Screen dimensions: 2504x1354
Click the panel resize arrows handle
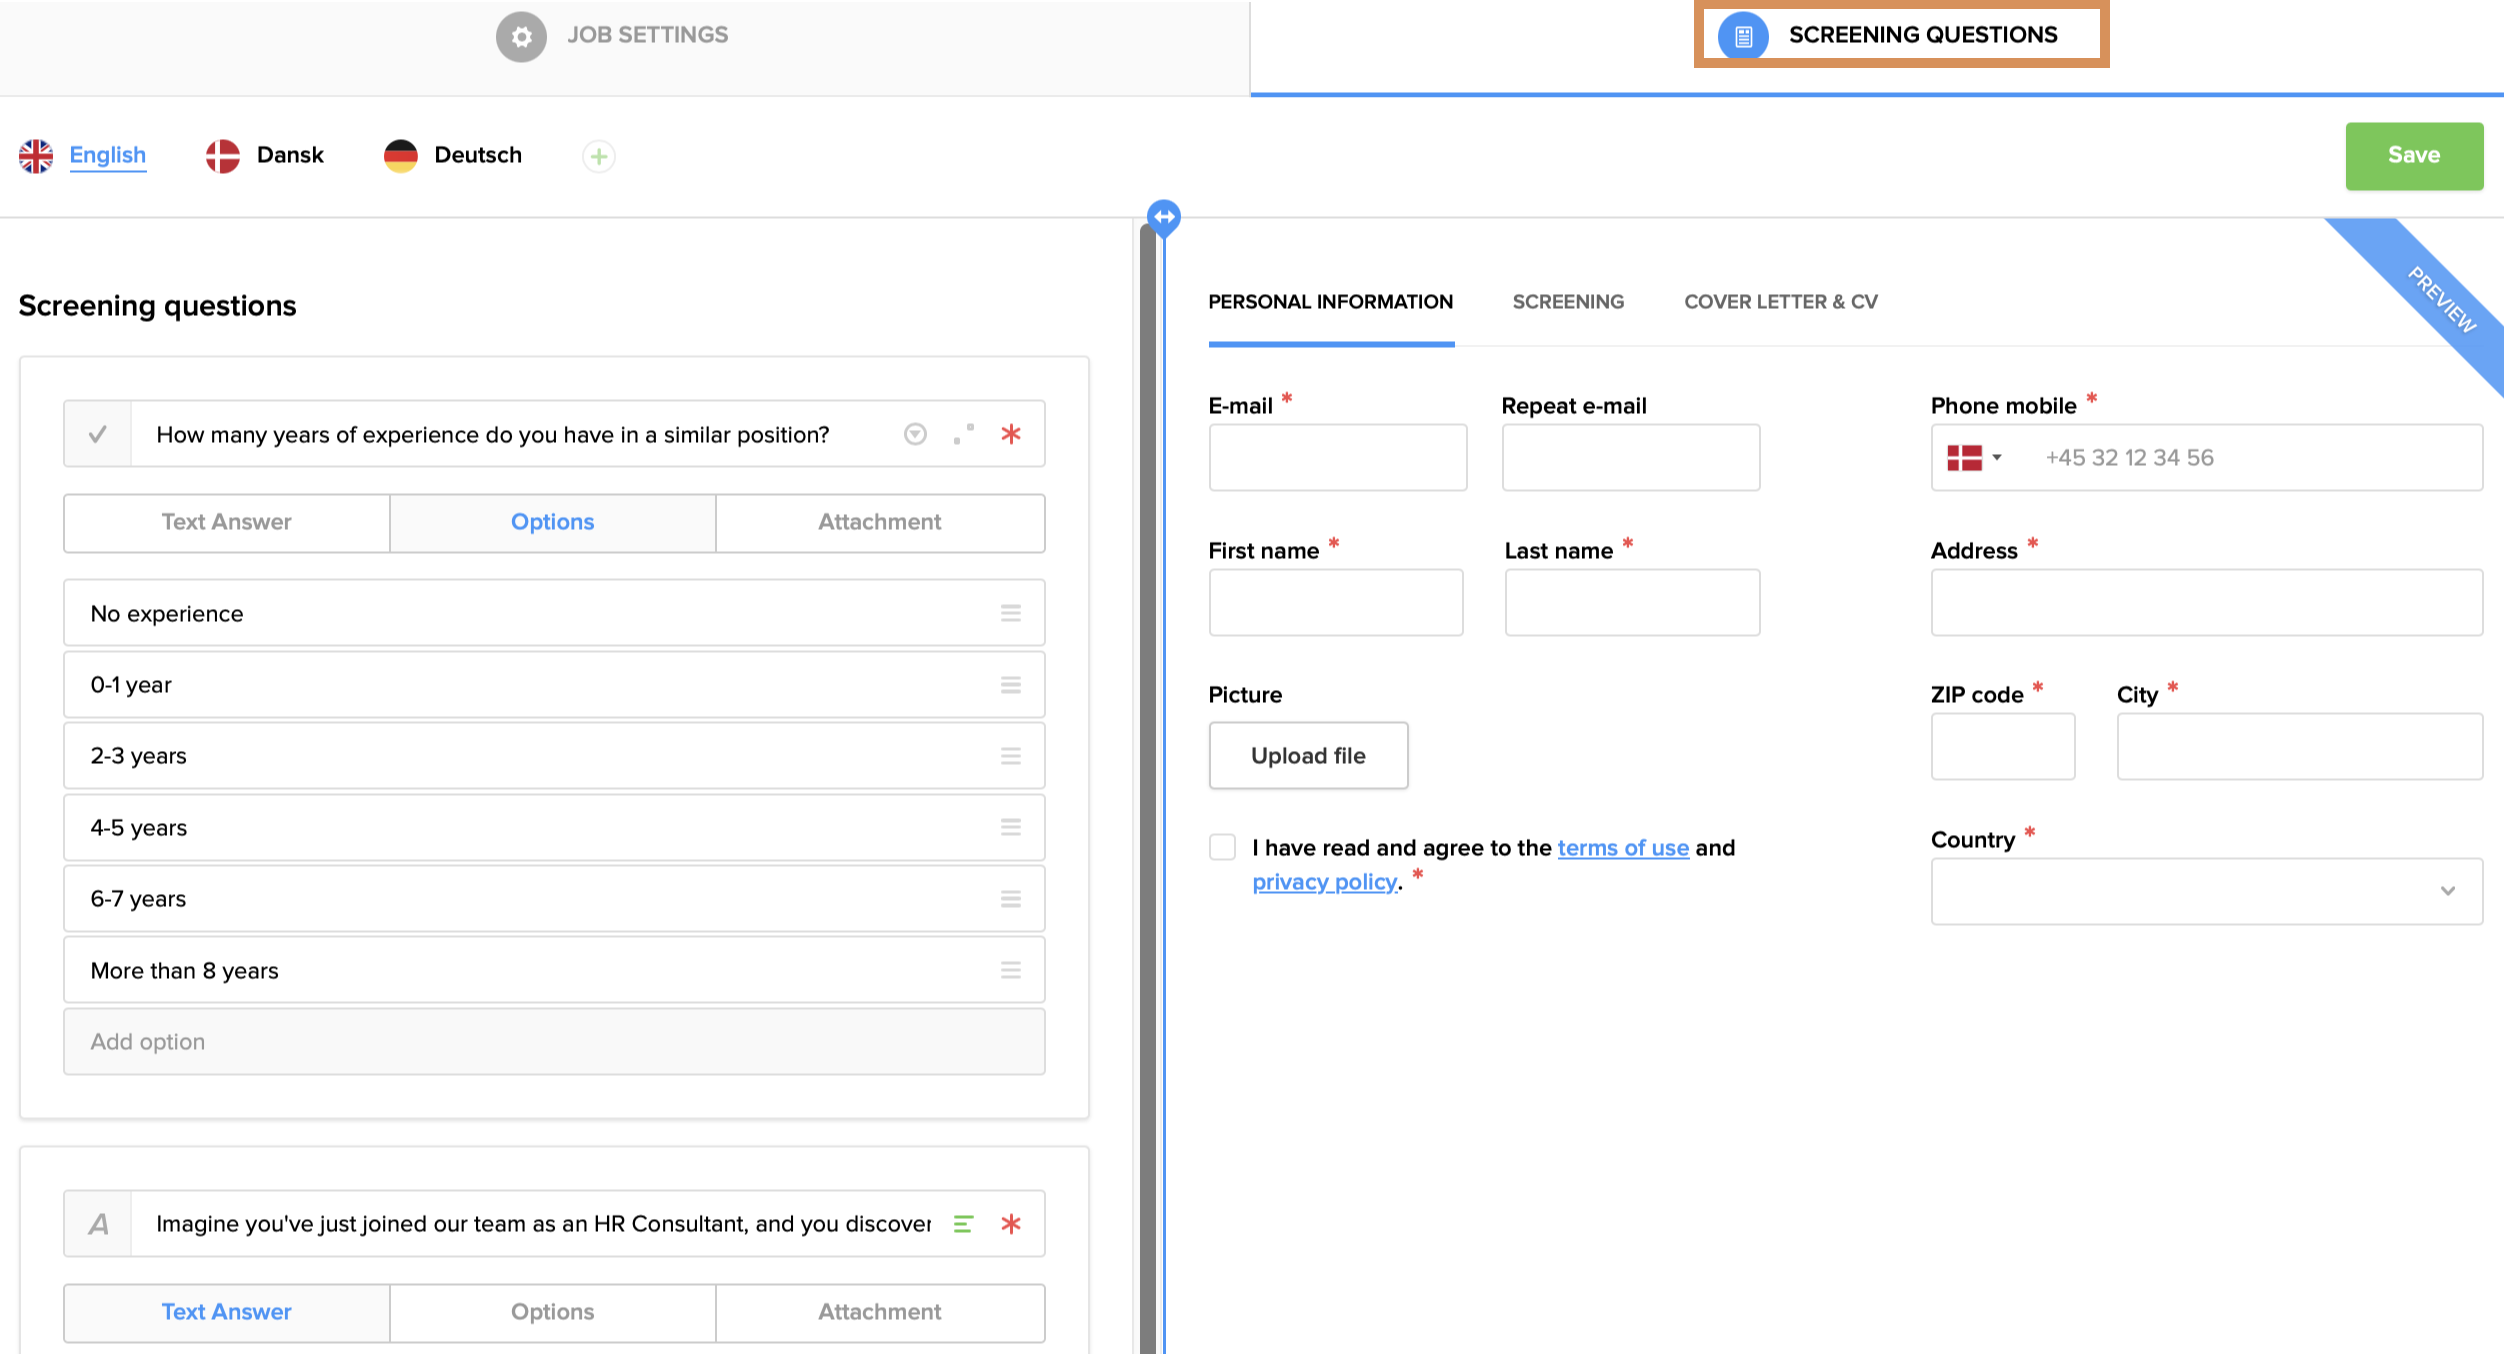point(1164,216)
